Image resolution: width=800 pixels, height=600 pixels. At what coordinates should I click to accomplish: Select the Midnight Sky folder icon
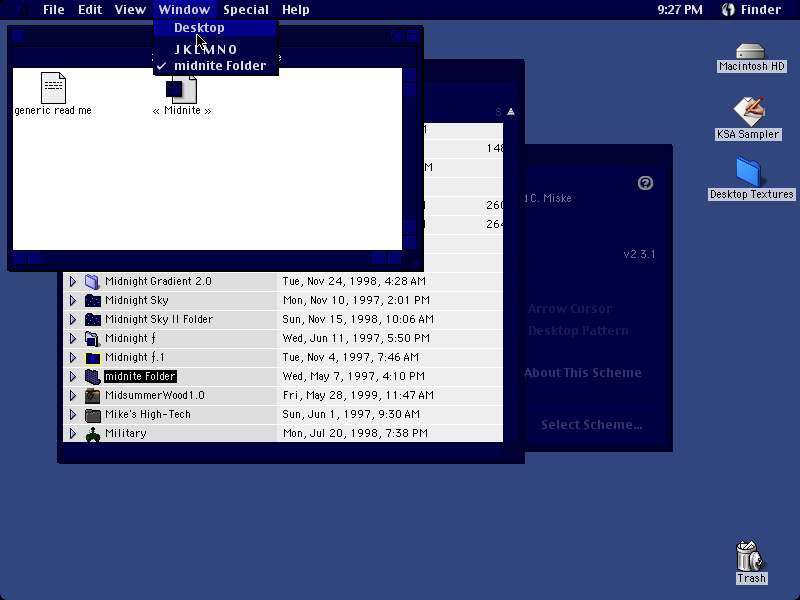click(x=92, y=301)
